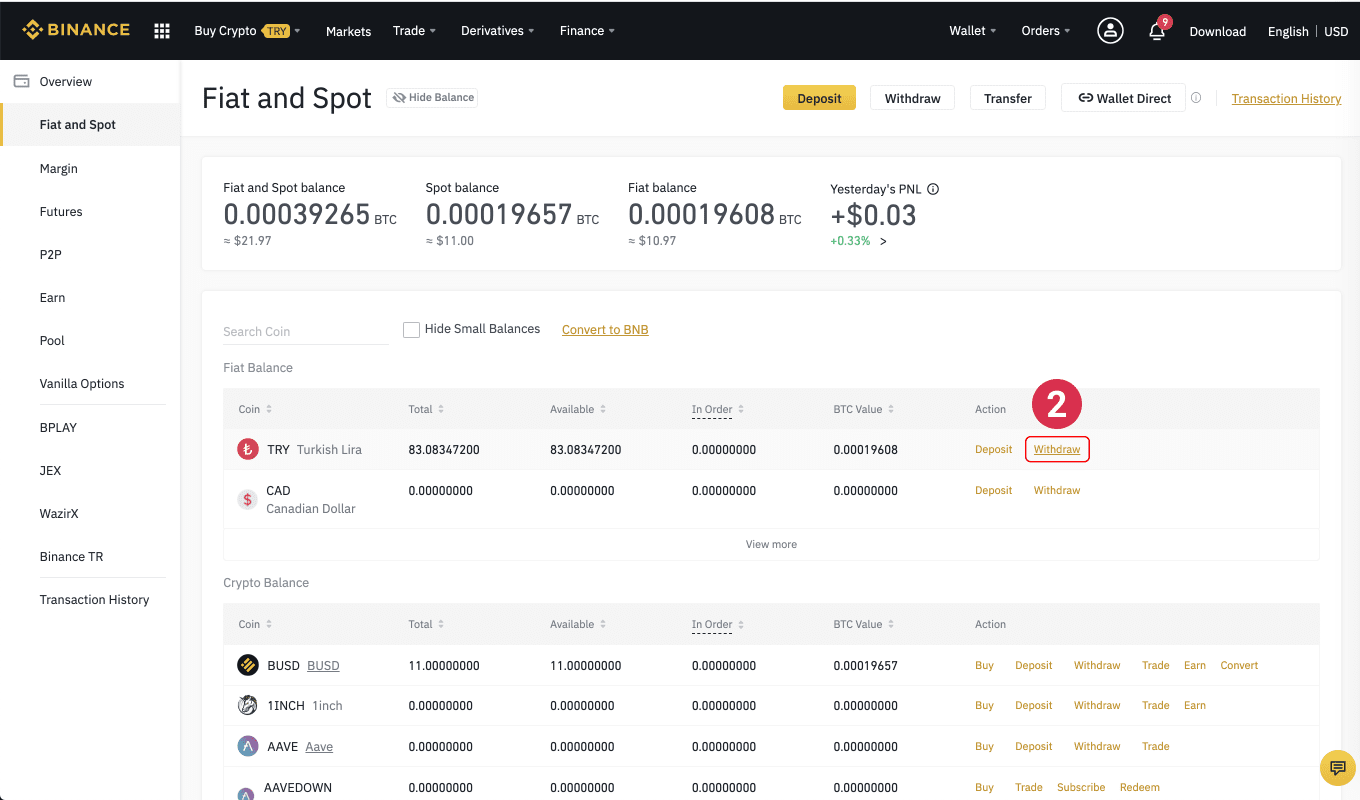This screenshot has width=1360, height=800.
Task: Open the Wallet dropdown
Action: [972, 31]
